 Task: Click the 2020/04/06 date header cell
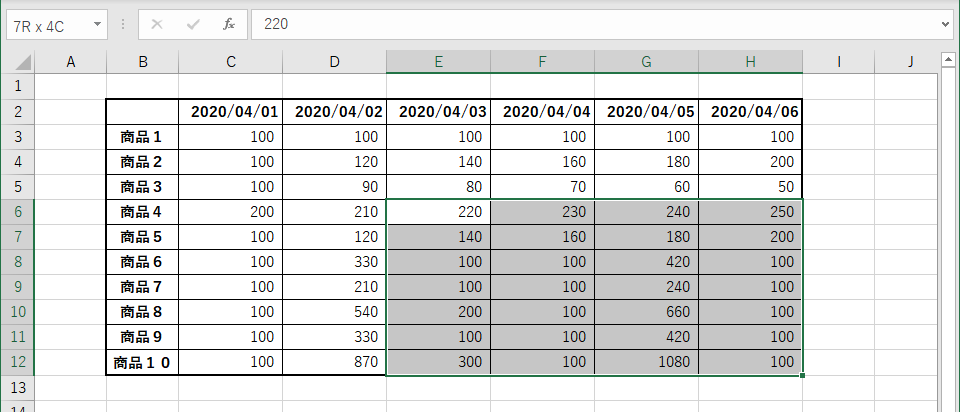coord(751,111)
